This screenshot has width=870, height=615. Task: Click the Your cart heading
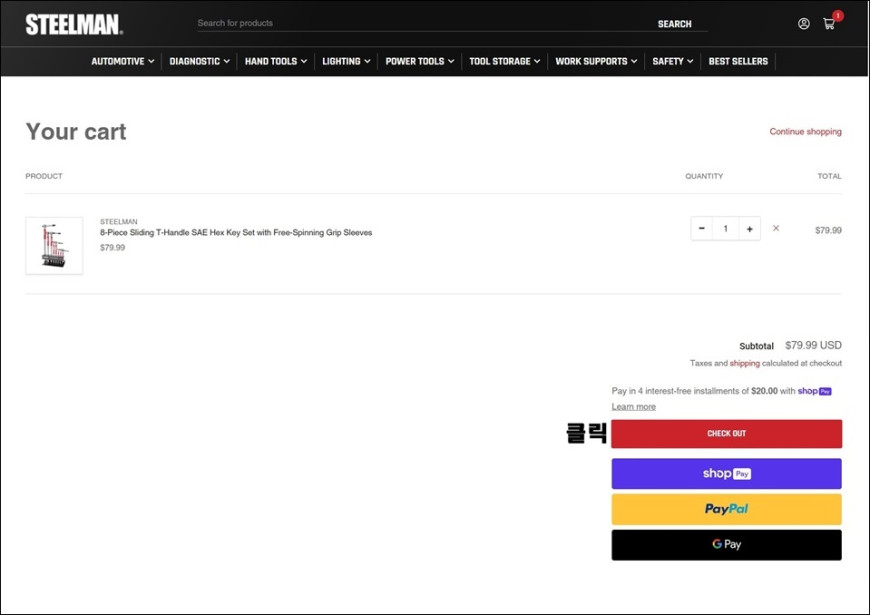pos(76,132)
